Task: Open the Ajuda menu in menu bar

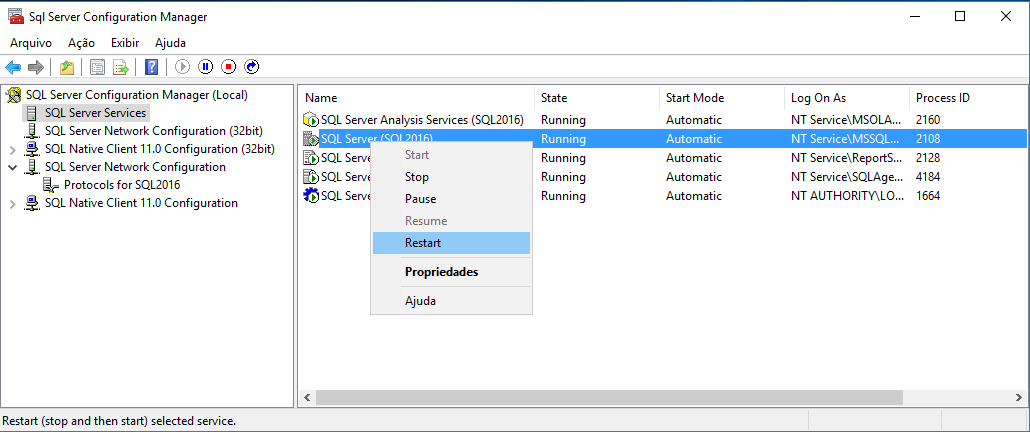Action: 170,43
